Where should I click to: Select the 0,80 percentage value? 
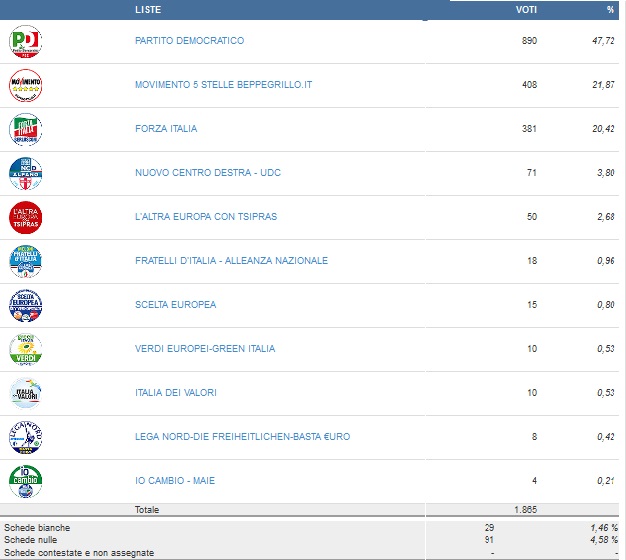coord(606,305)
